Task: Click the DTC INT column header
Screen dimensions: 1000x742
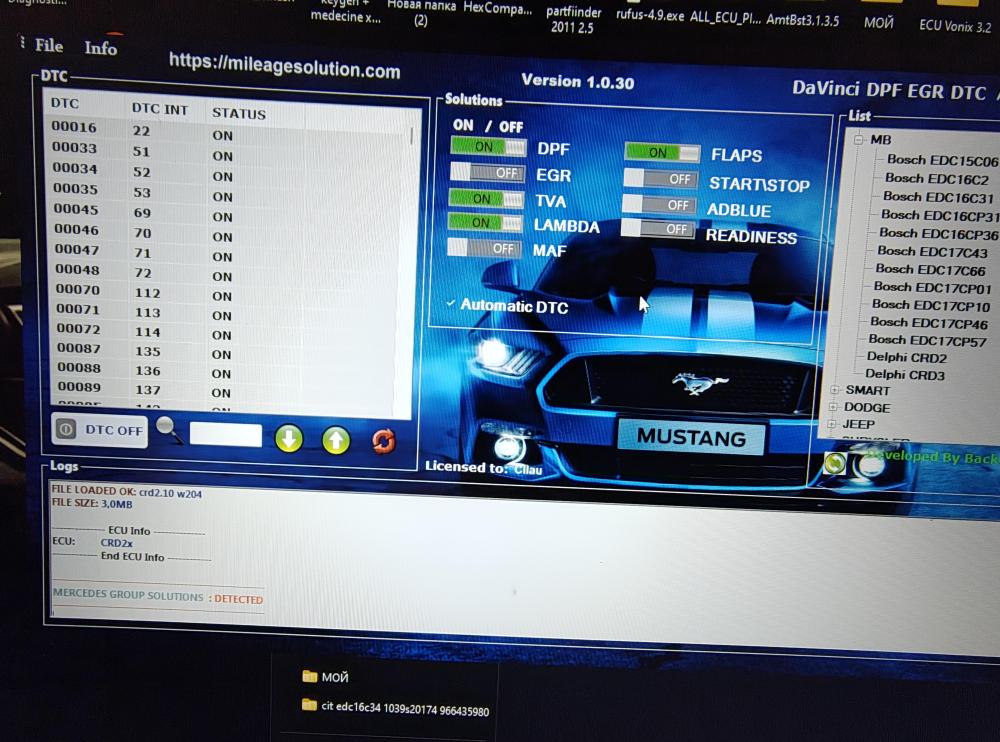Action: point(159,109)
